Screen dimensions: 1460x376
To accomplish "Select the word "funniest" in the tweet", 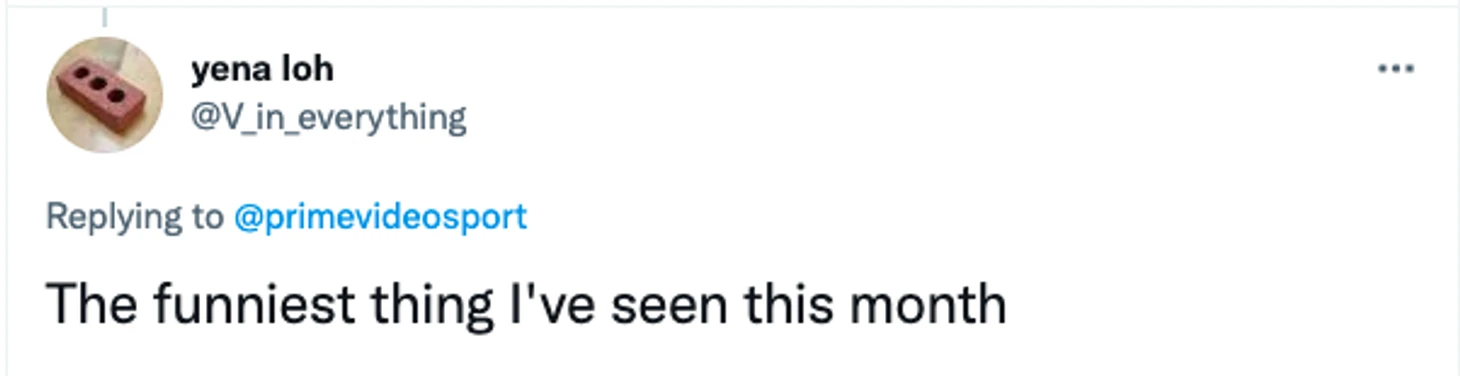I will point(254,304).
